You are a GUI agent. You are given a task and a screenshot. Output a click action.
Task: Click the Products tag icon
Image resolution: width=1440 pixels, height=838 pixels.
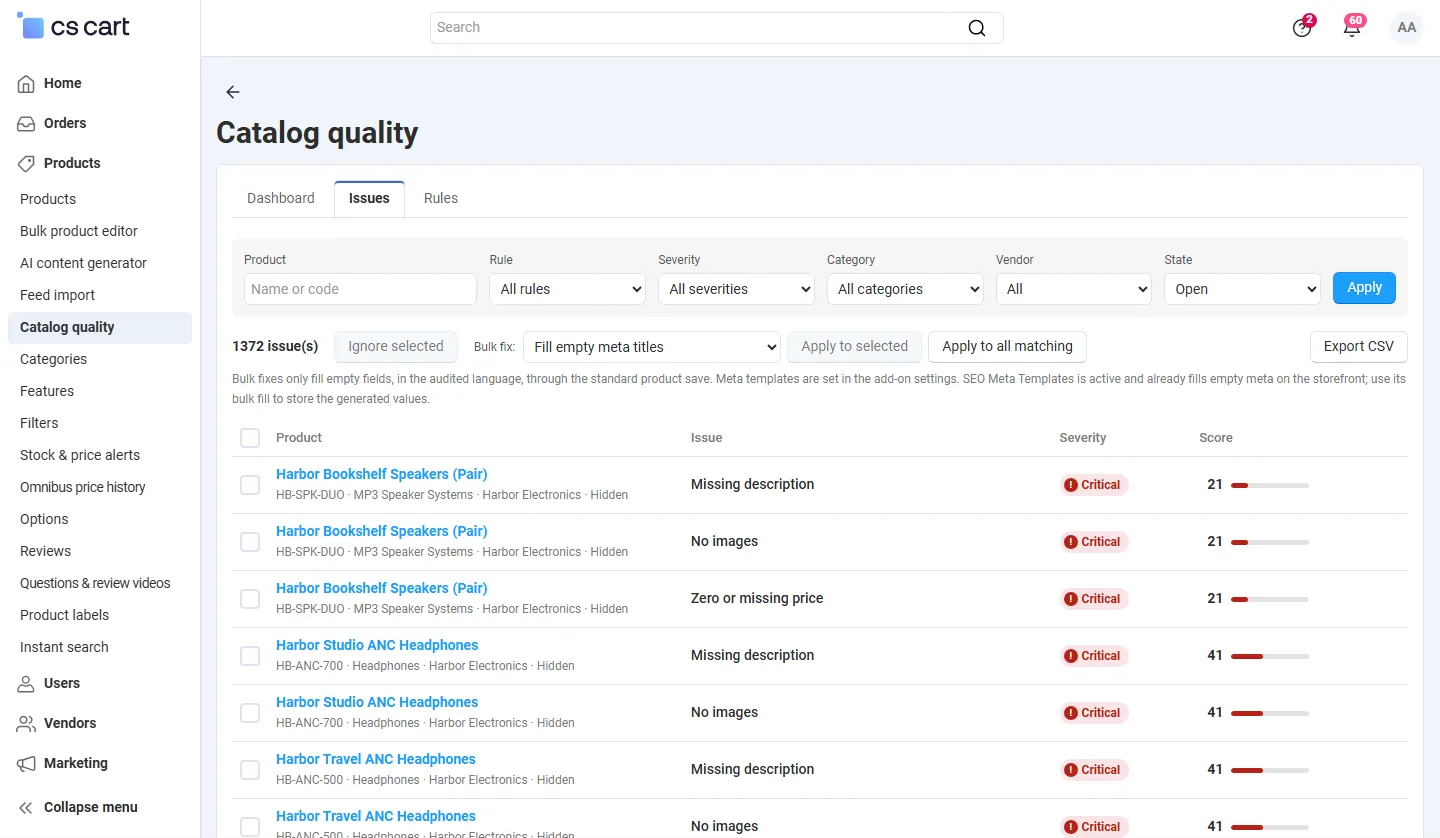[x=27, y=164]
